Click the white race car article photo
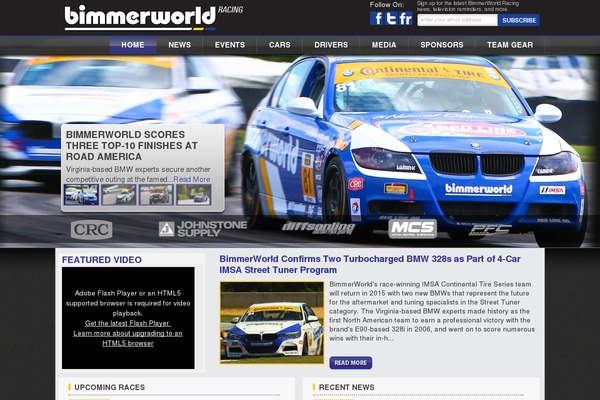The height and width of the screenshot is (400, 600). [x=272, y=322]
